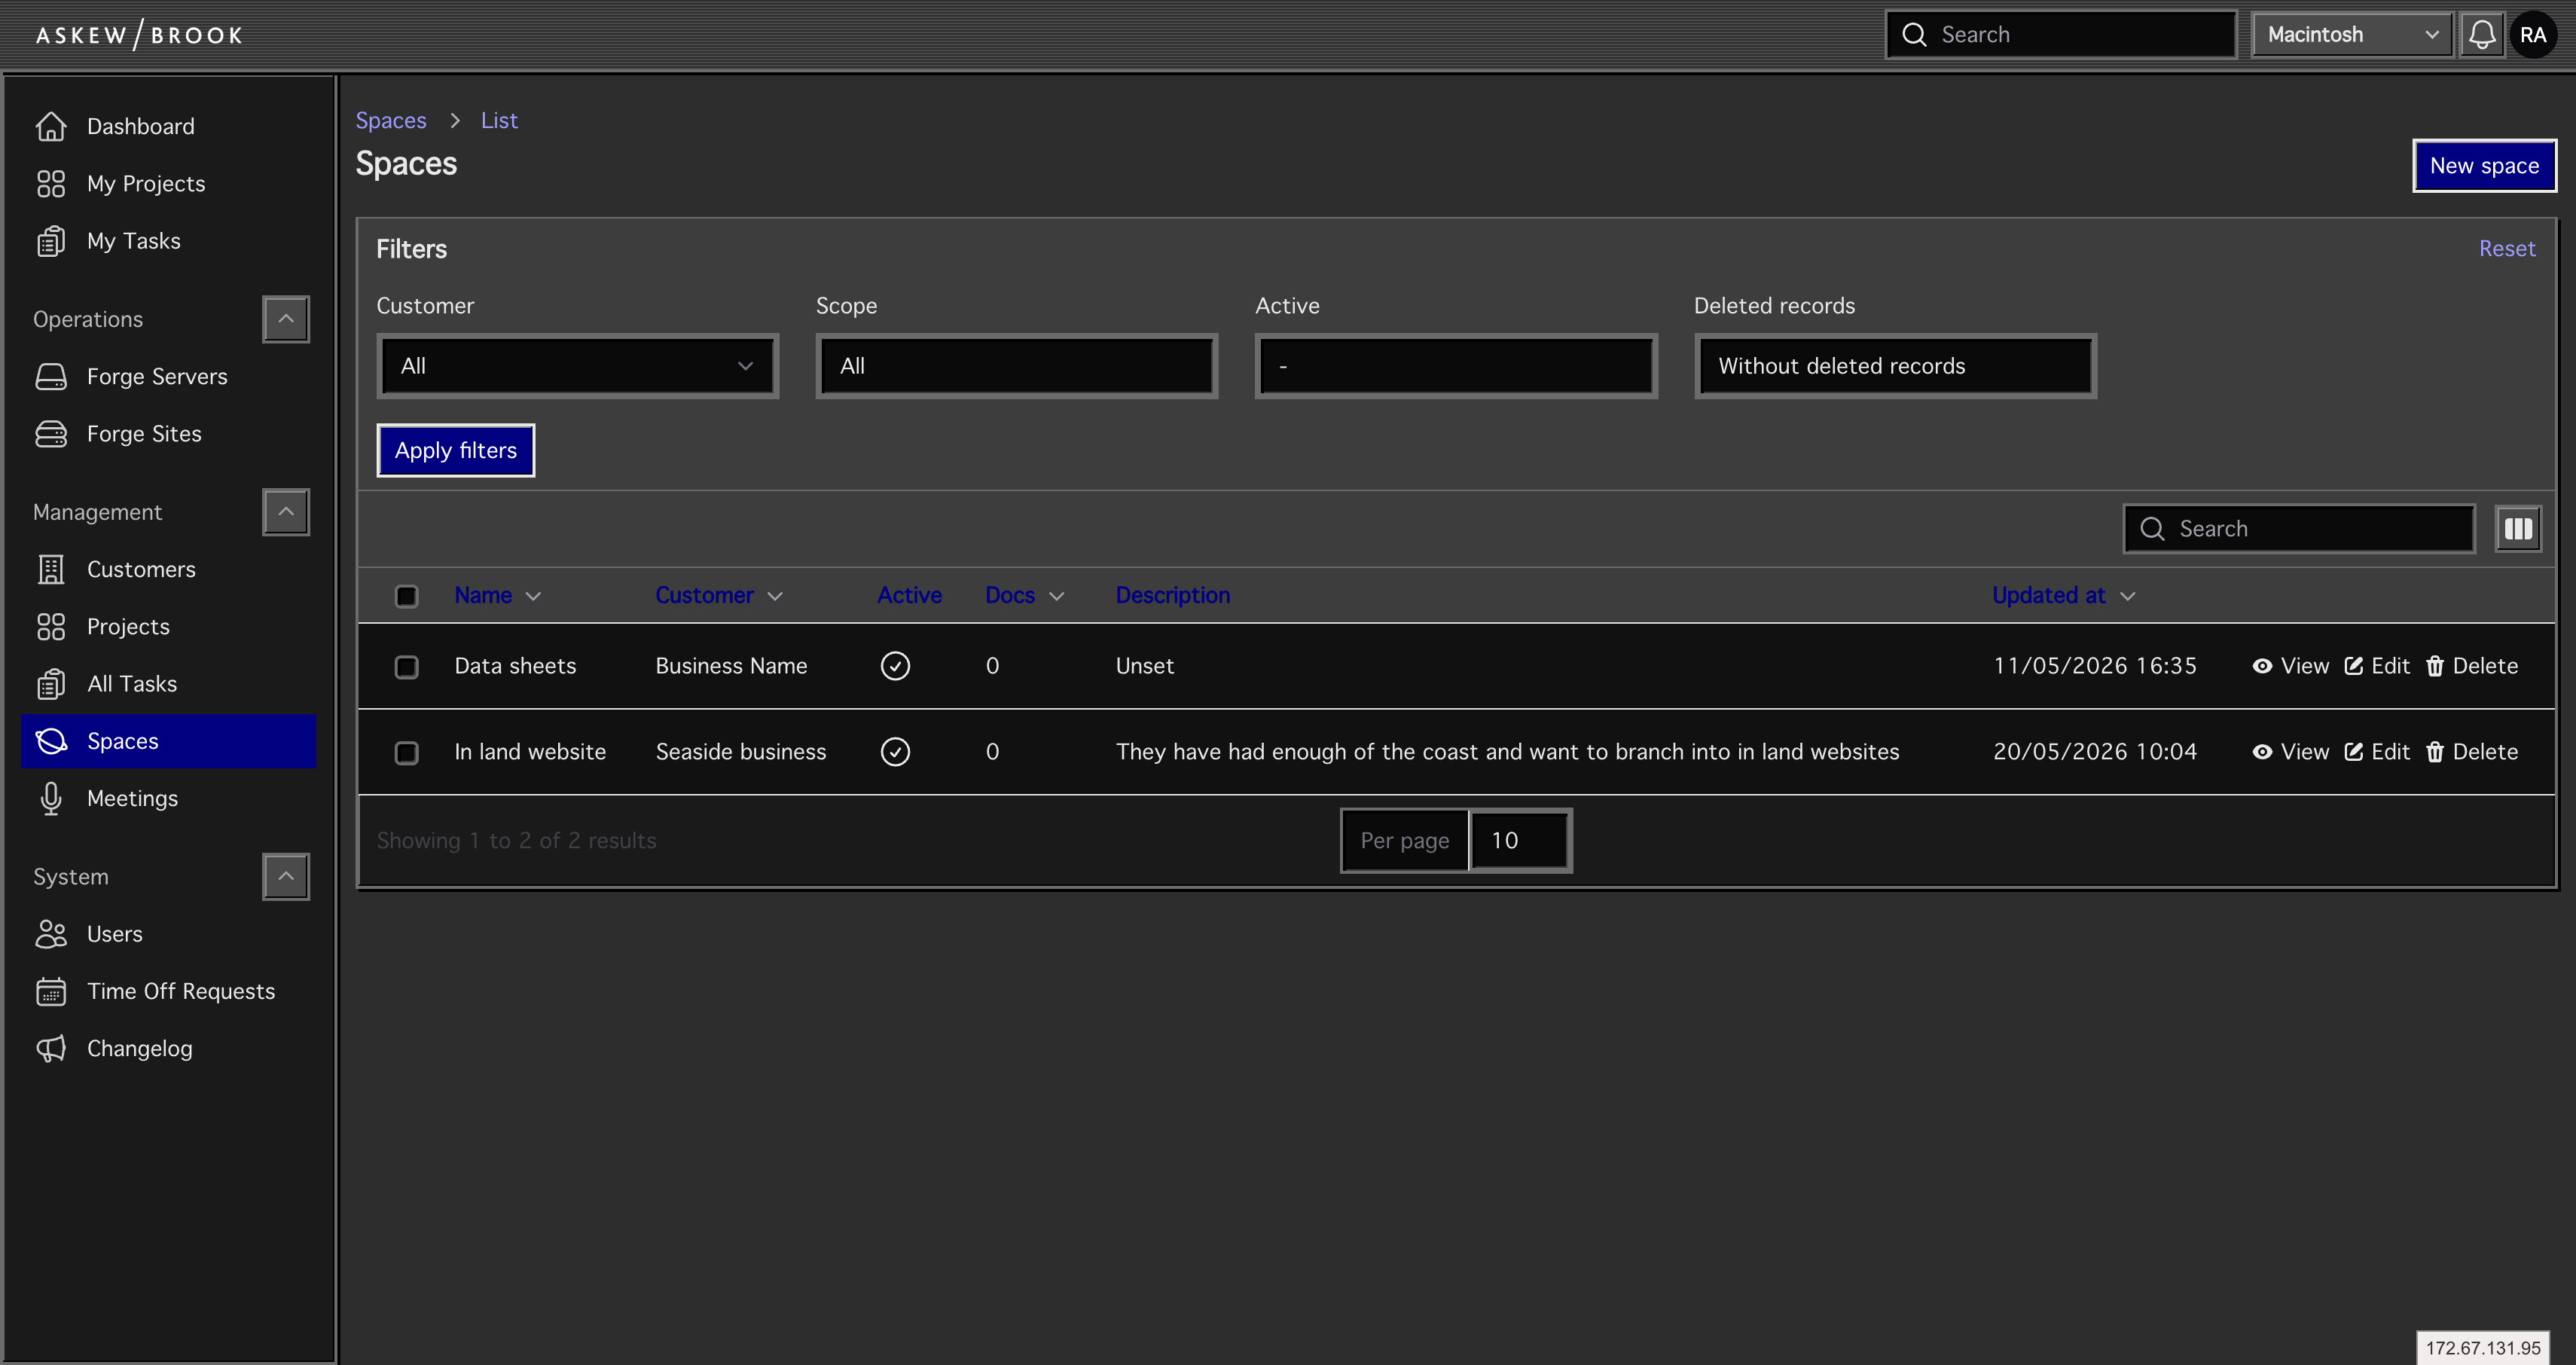This screenshot has height=1365, width=2576.
Task: Sort table by Name column
Action: point(497,596)
